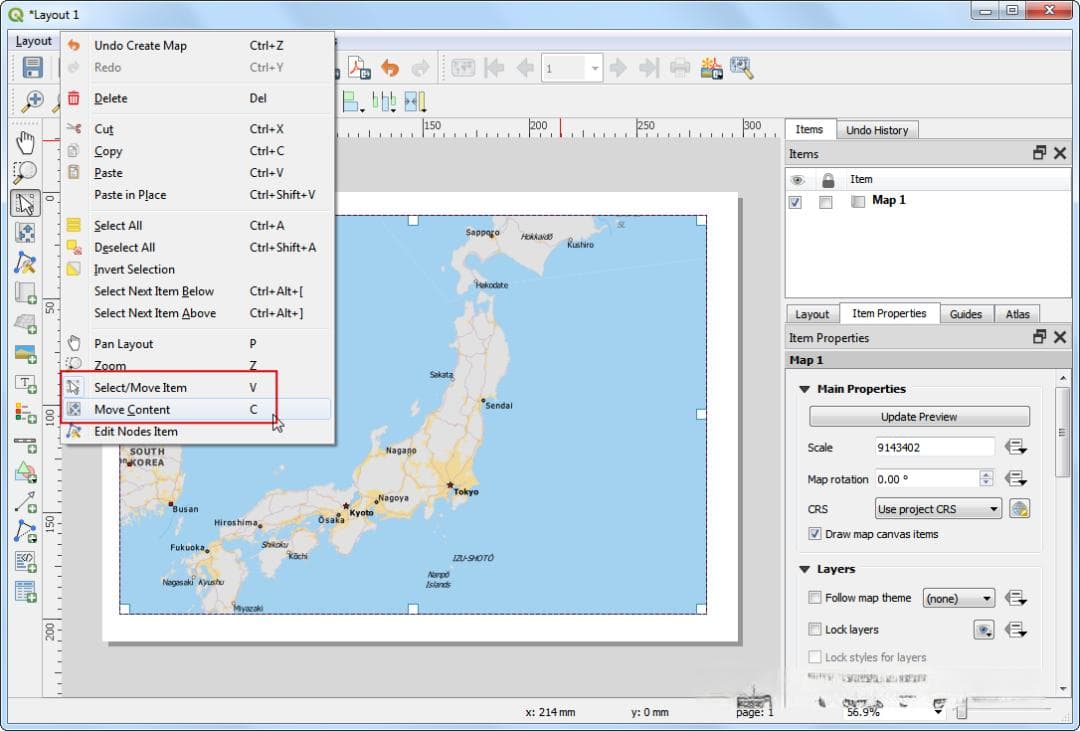Click the Add HTML tool icon
The width and height of the screenshot is (1080, 731).
coord(25,562)
